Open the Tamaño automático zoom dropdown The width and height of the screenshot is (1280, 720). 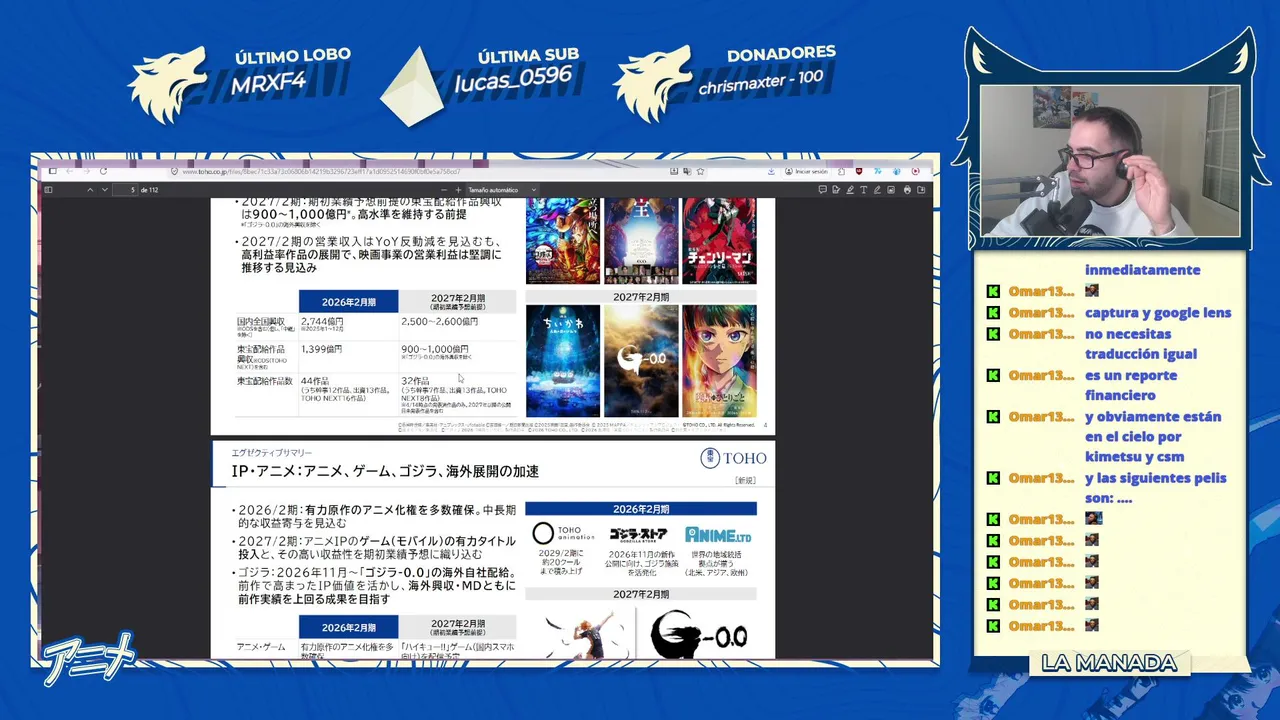(502, 190)
